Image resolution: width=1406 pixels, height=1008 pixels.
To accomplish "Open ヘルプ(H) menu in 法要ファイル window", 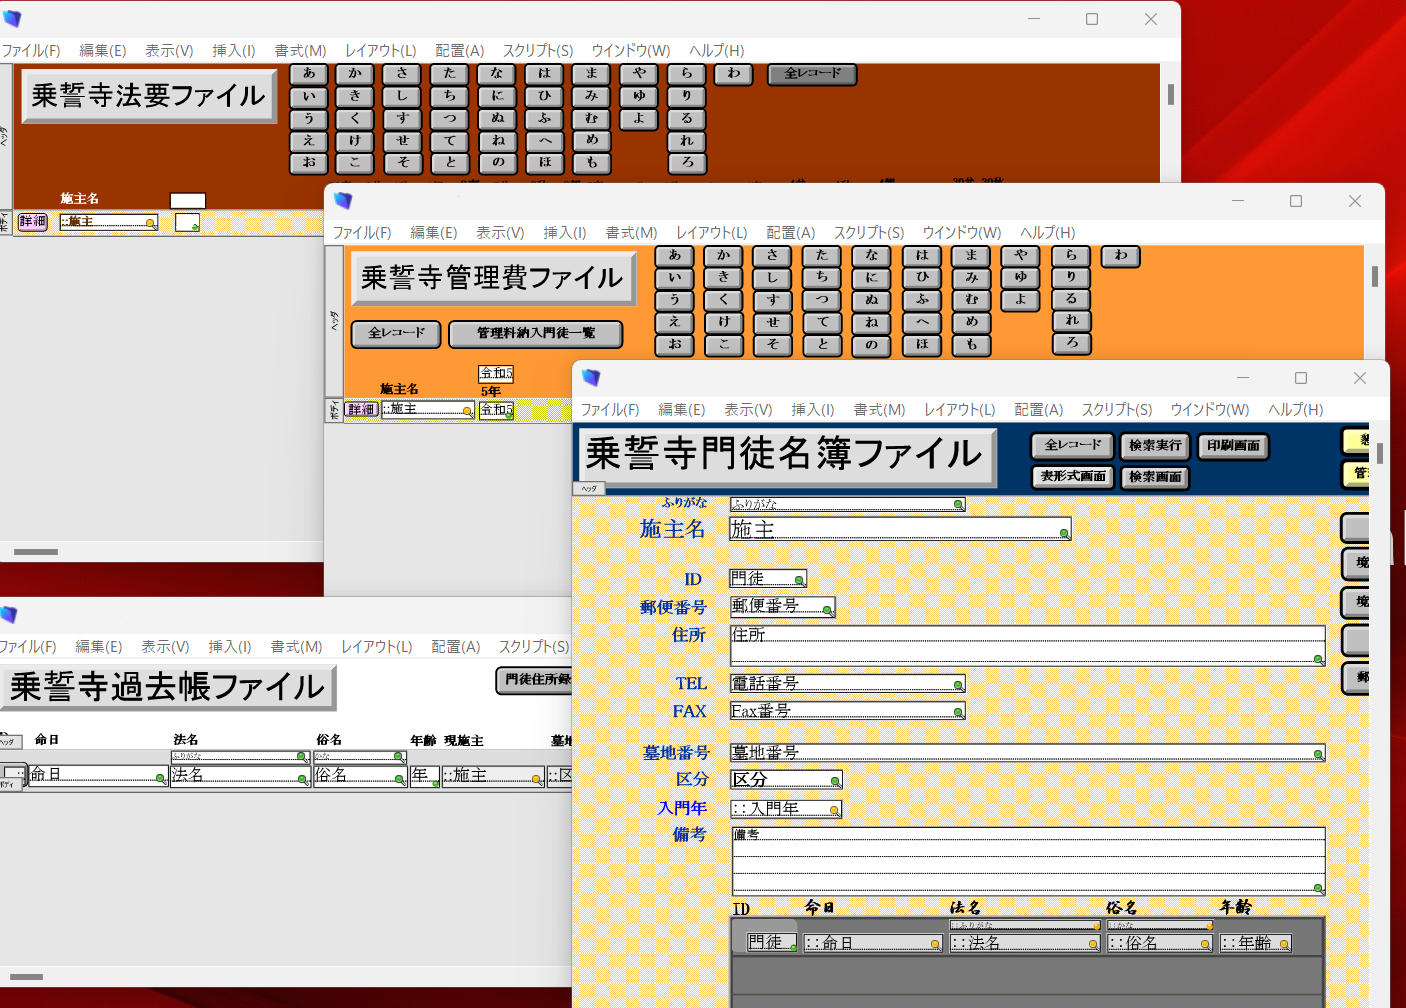I will pos(716,50).
